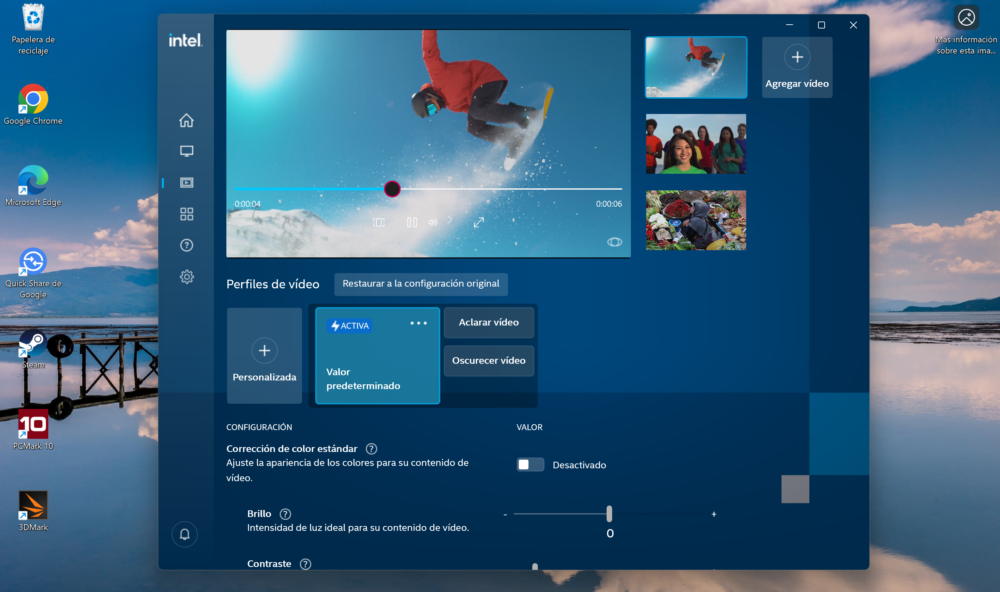Select the group of people video thumbnail
The height and width of the screenshot is (592, 1000).
696,144
